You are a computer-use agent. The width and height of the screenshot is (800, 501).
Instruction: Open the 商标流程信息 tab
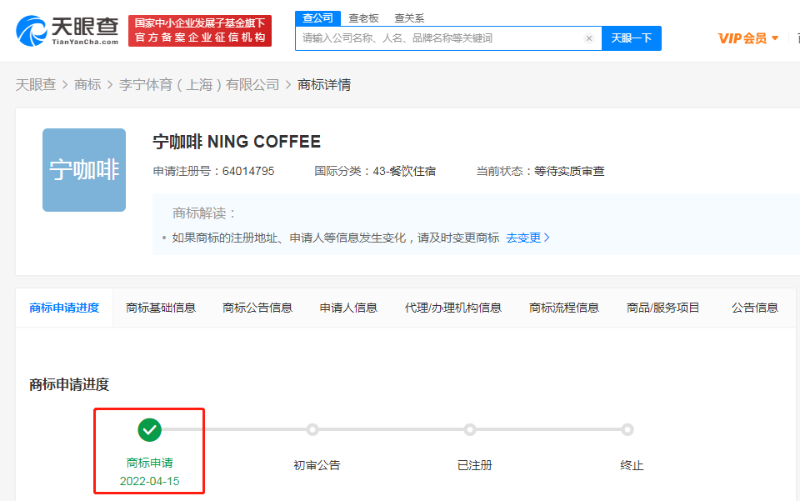coord(564,308)
